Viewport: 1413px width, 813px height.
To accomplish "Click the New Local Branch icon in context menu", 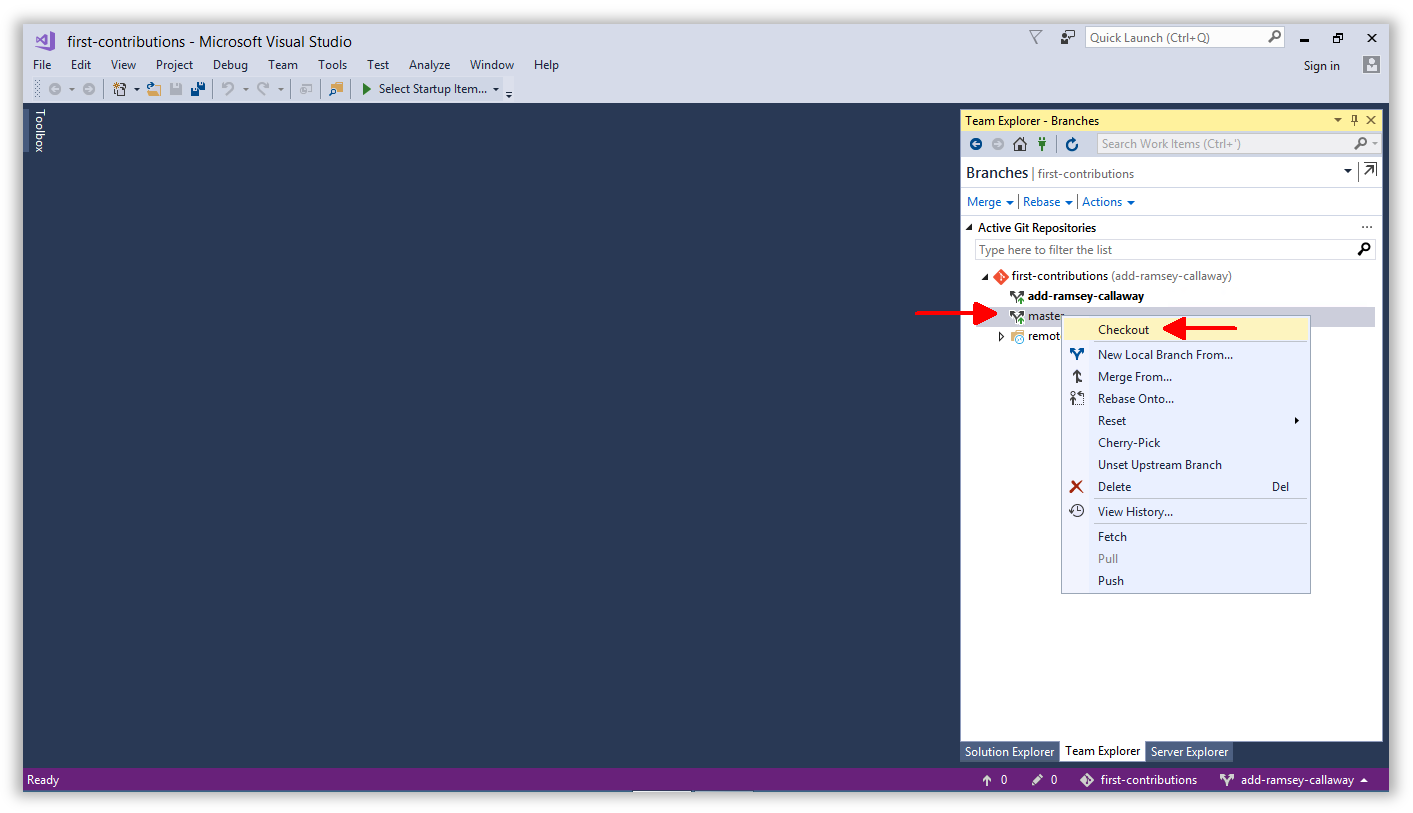I will [x=1077, y=354].
